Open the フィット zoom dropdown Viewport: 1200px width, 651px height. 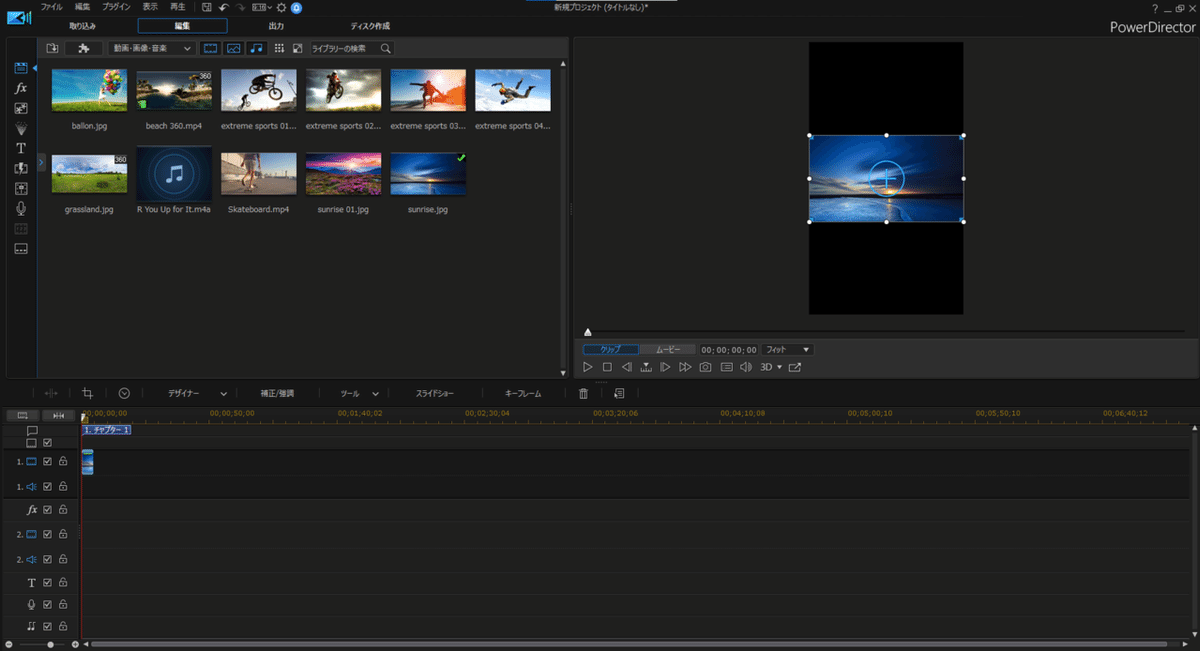point(787,350)
